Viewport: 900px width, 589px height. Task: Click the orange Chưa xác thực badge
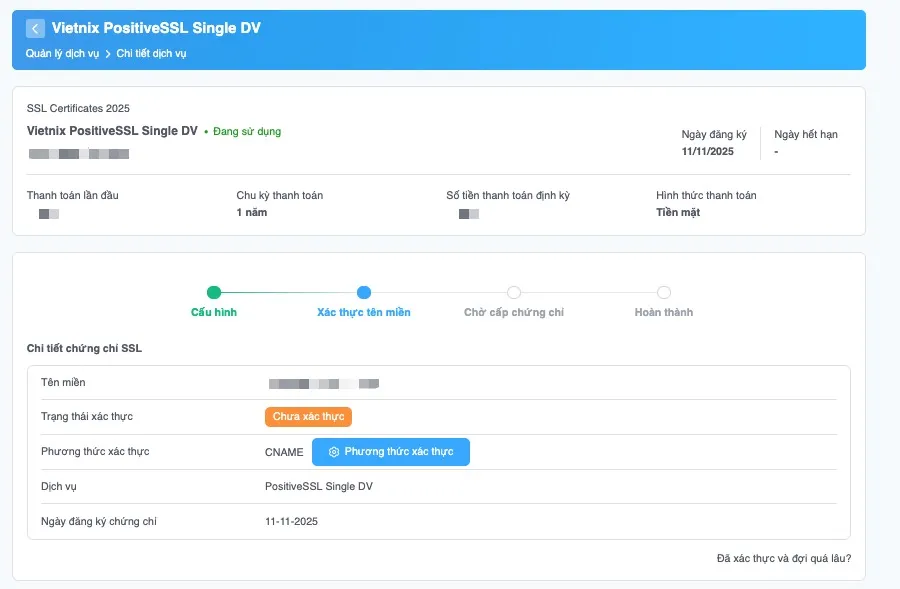pyautogui.click(x=308, y=417)
